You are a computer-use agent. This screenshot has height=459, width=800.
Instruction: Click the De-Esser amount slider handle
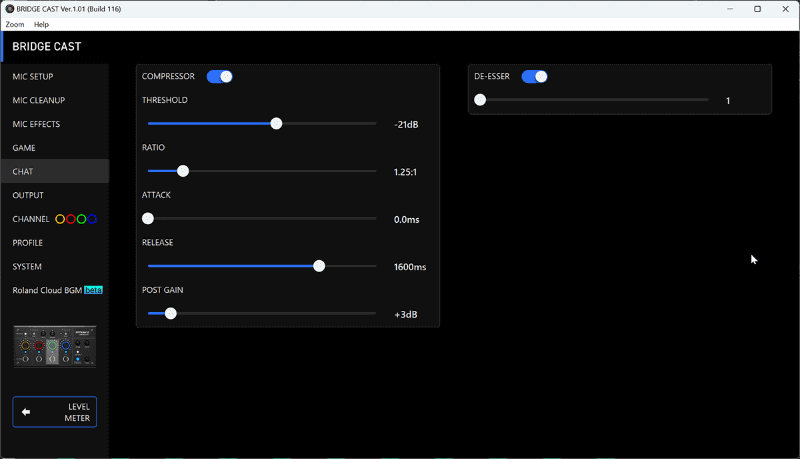[480, 99]
